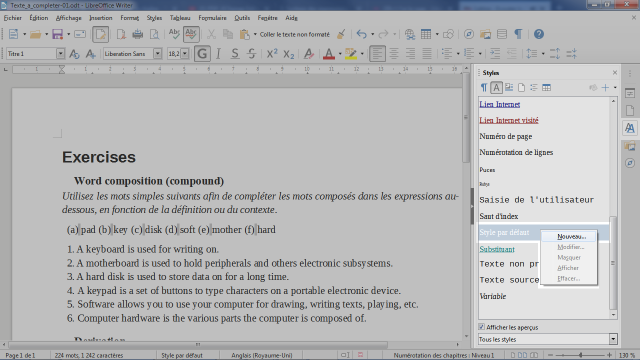
Task: Open the Print preview icon
Action: [x=154, y=34]
